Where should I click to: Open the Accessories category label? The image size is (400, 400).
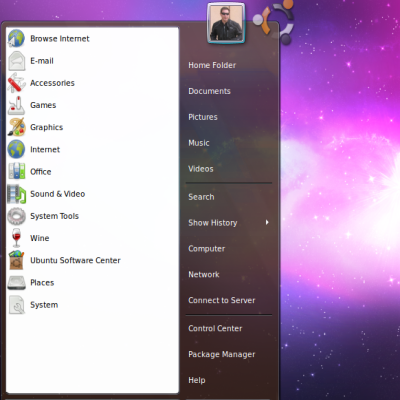click(52, 83)
